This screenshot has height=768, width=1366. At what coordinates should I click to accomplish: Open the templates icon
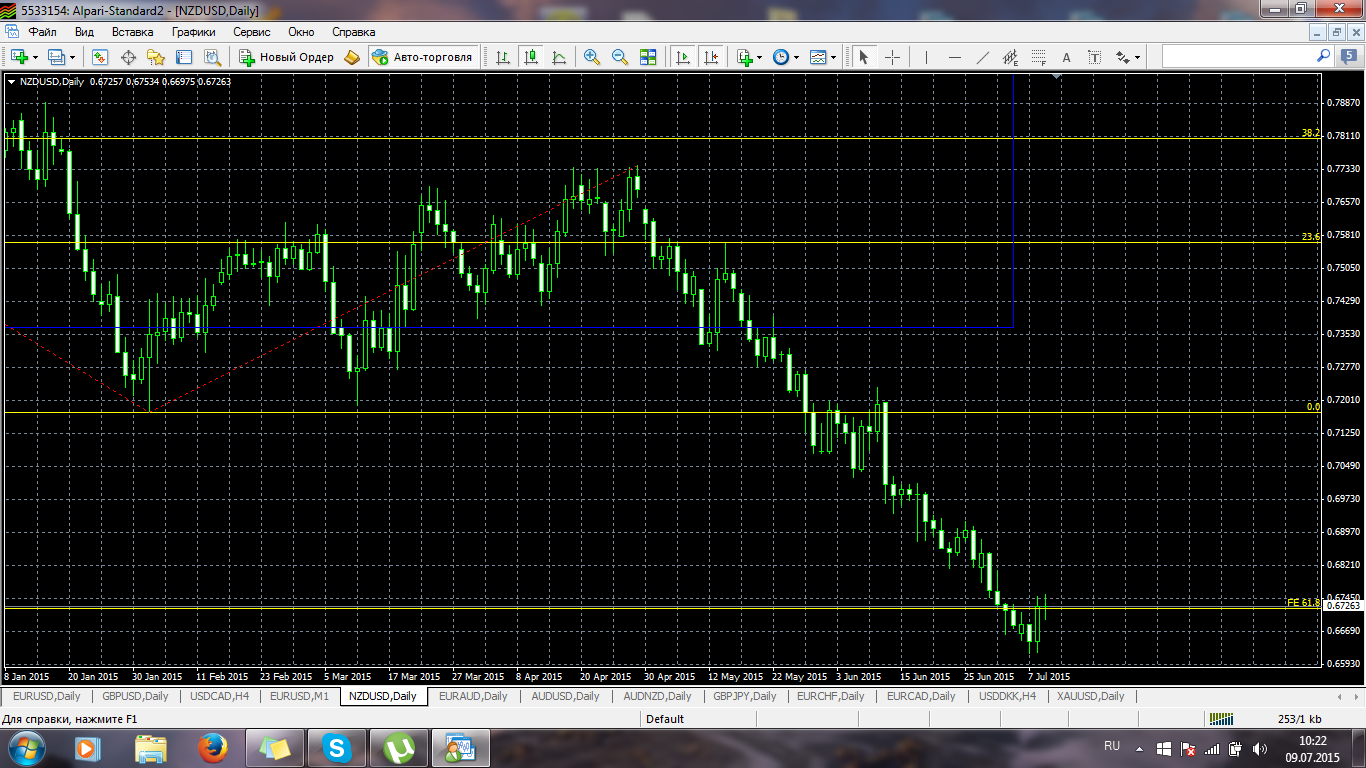tap(818, 57)
